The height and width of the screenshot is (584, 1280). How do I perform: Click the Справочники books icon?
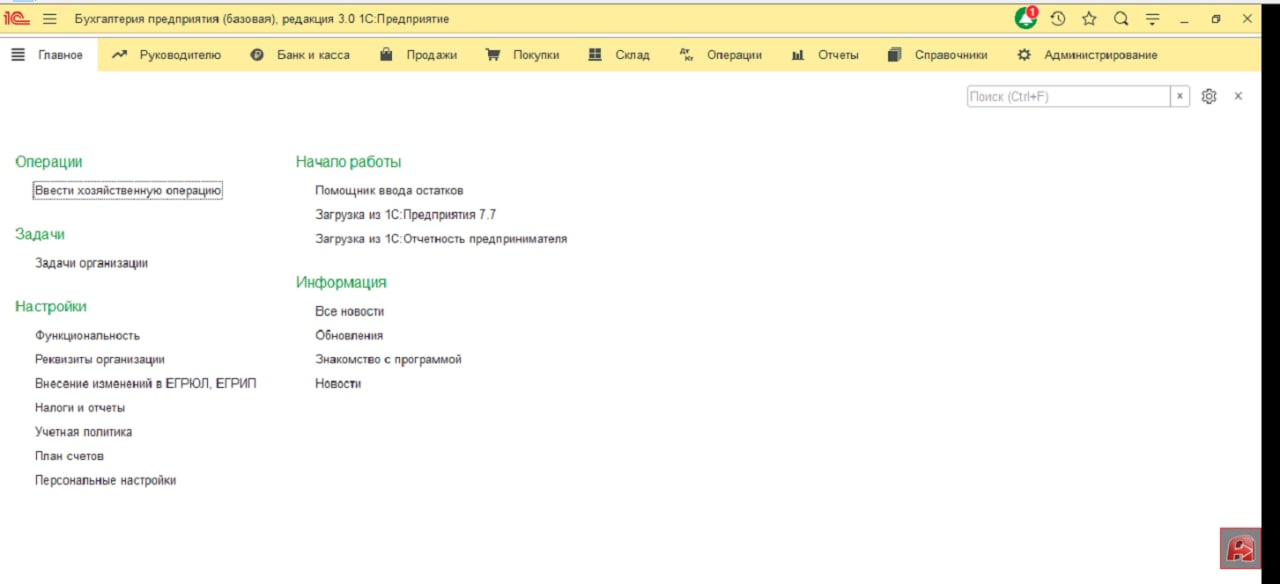(x=895, y=55)
